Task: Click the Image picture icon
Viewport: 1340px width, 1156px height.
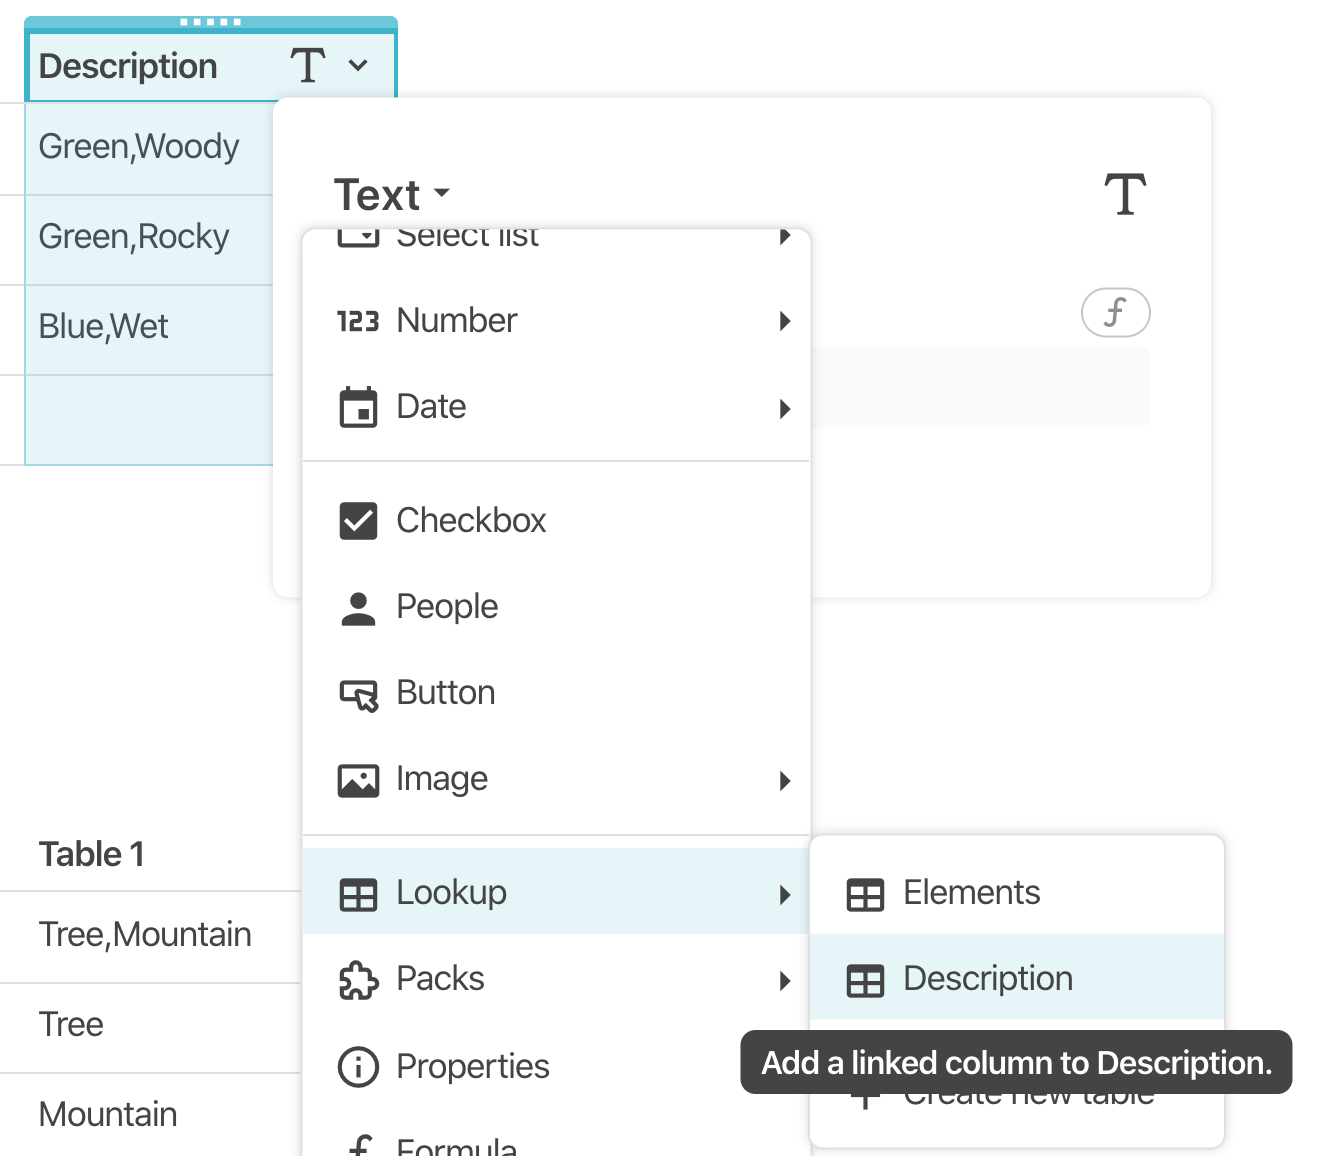Action: (x=358, y=780)
